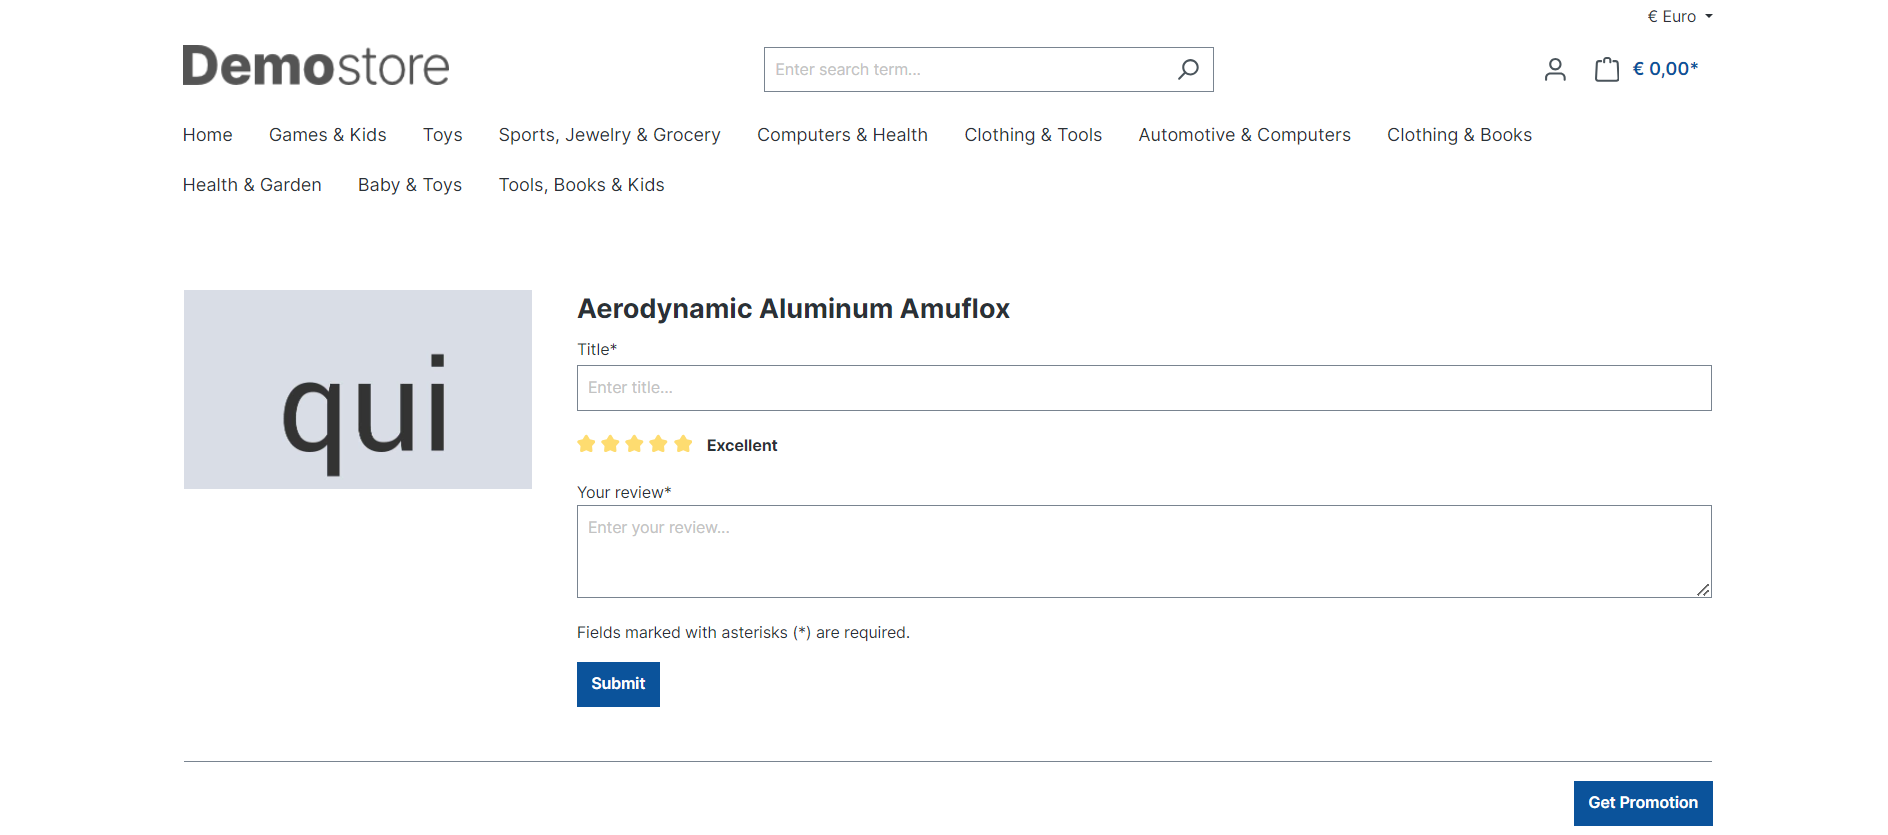Click the Demostore logo
The height and width of the screenshot is (835, 1888).
(x=316, y=66)
